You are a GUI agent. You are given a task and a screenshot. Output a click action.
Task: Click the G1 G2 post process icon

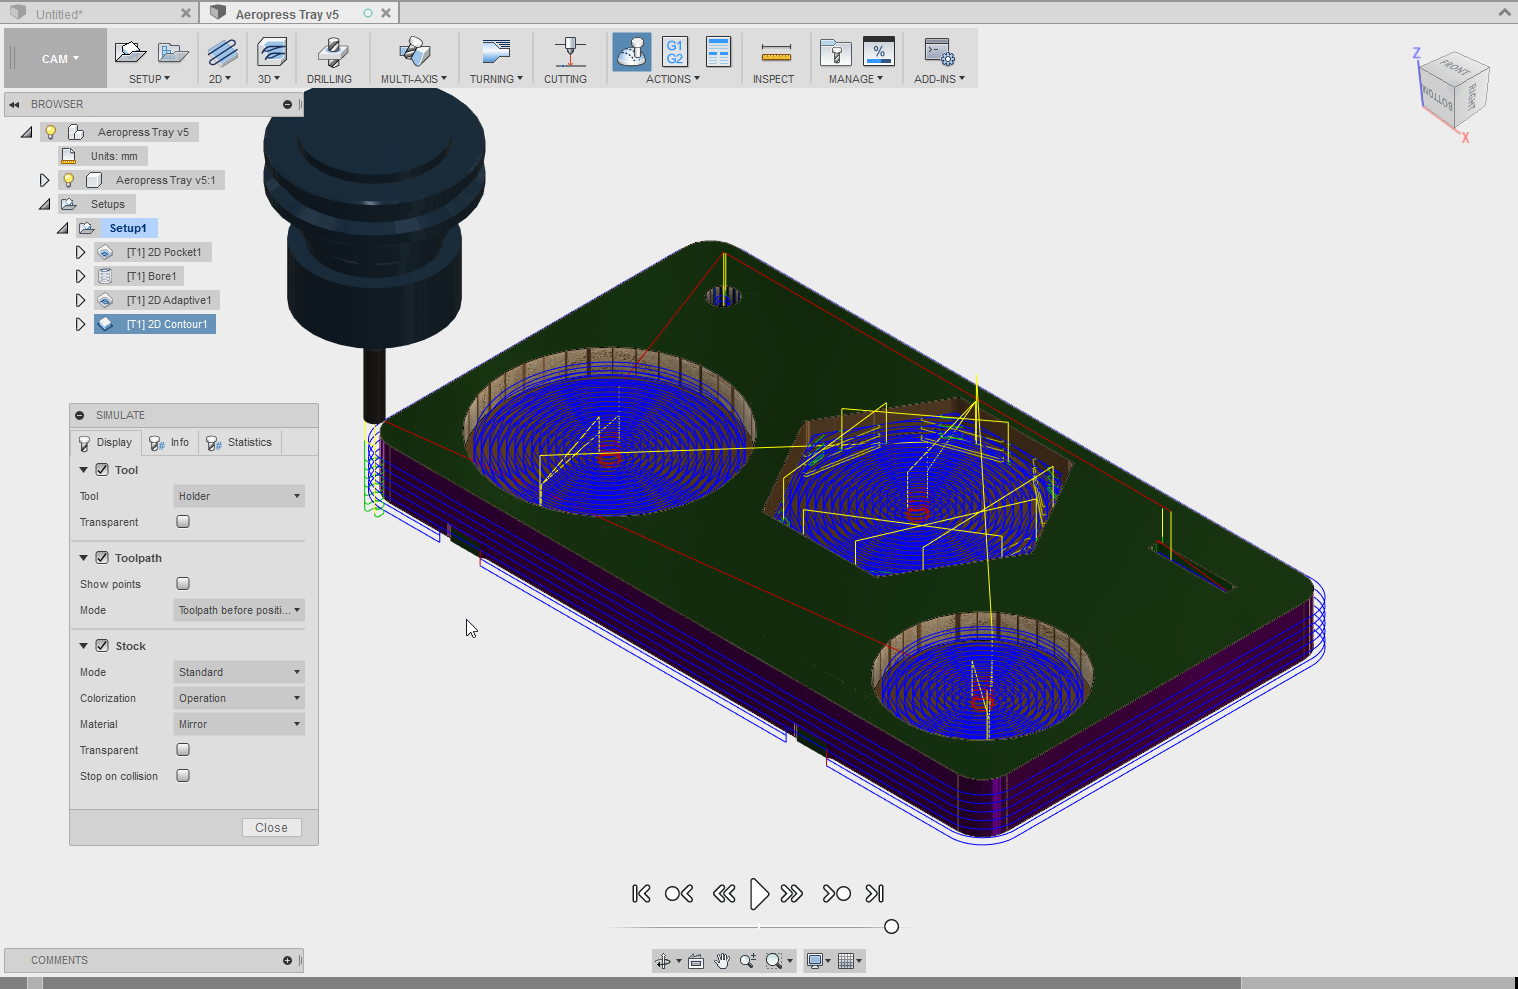click(675, 52)
